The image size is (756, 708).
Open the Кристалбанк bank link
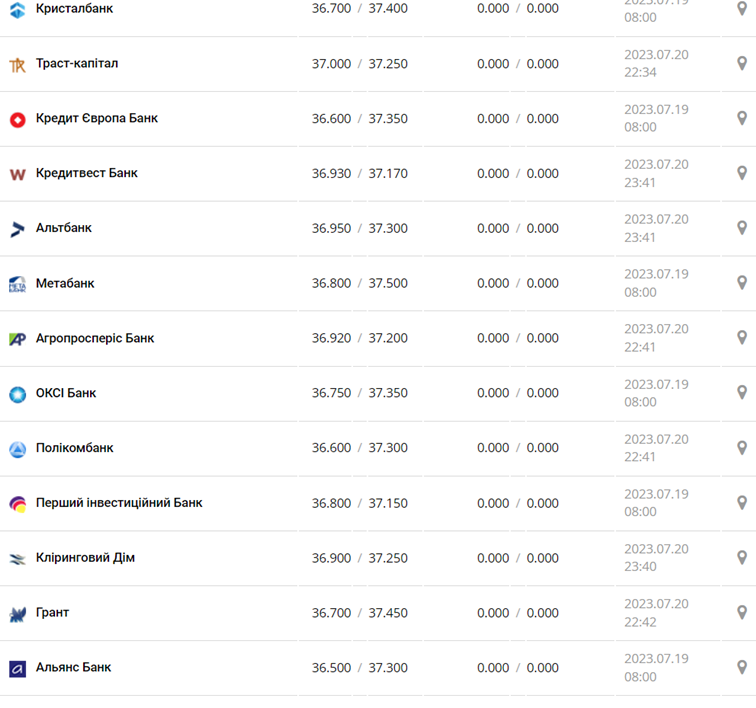[74, 9]
